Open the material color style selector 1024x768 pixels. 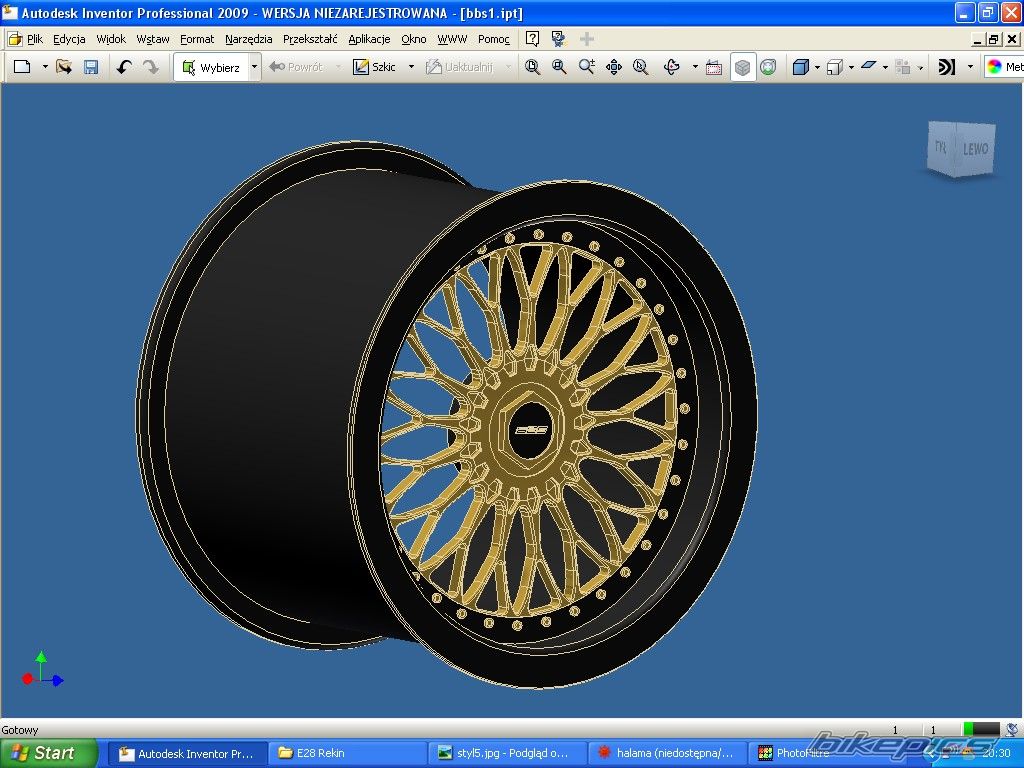point(1003,67)
